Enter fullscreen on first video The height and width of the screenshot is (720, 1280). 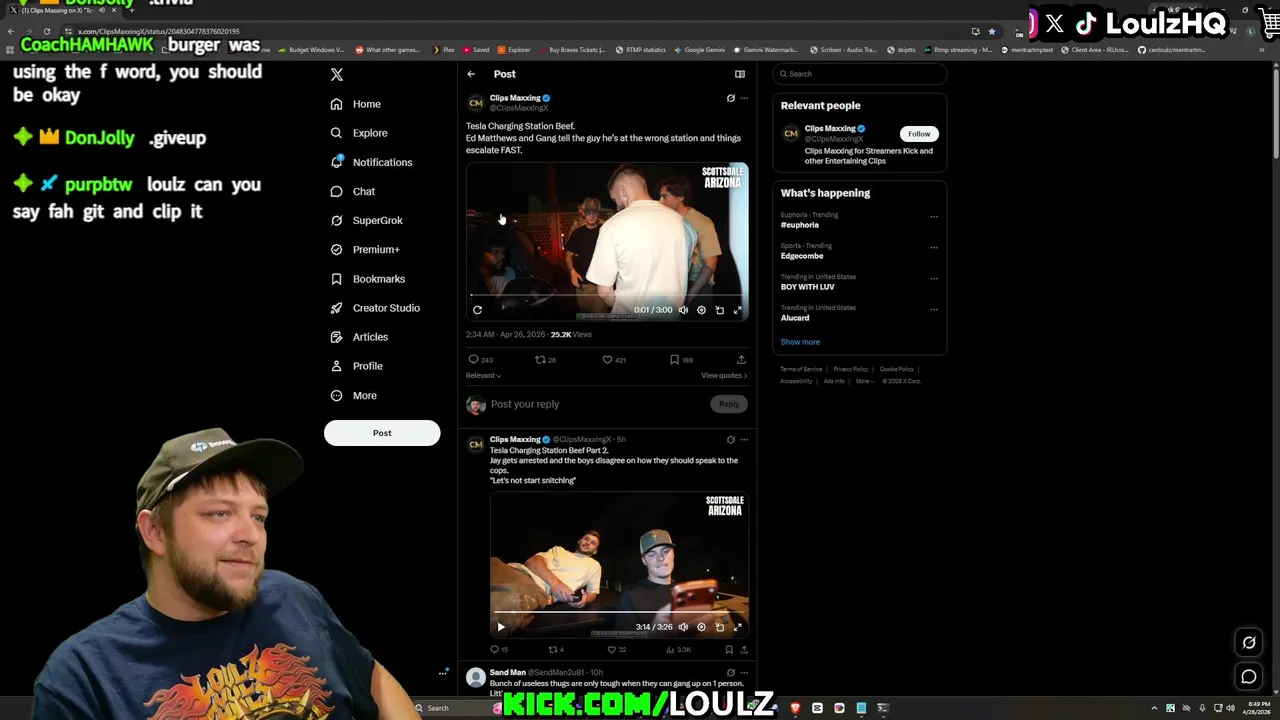point(738,310)
